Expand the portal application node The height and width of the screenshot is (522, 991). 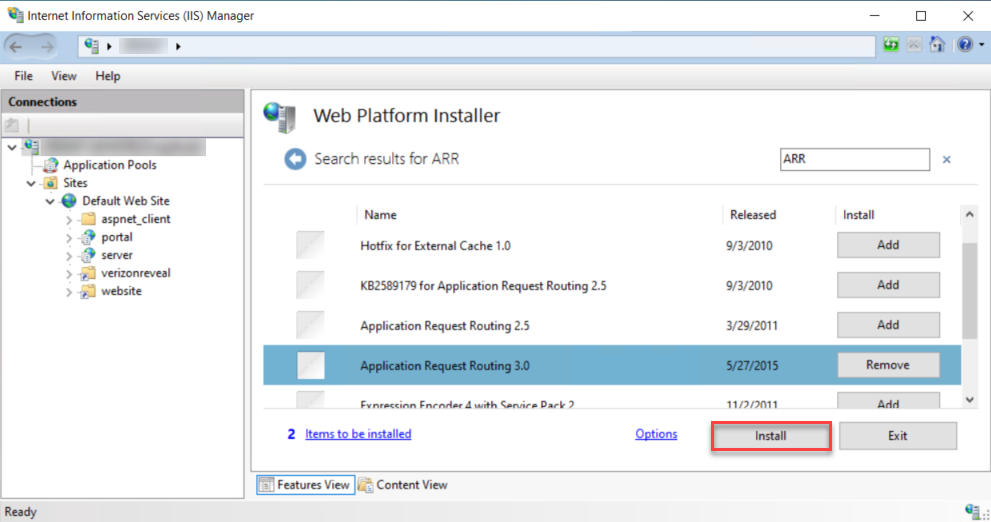pos(69,238)
